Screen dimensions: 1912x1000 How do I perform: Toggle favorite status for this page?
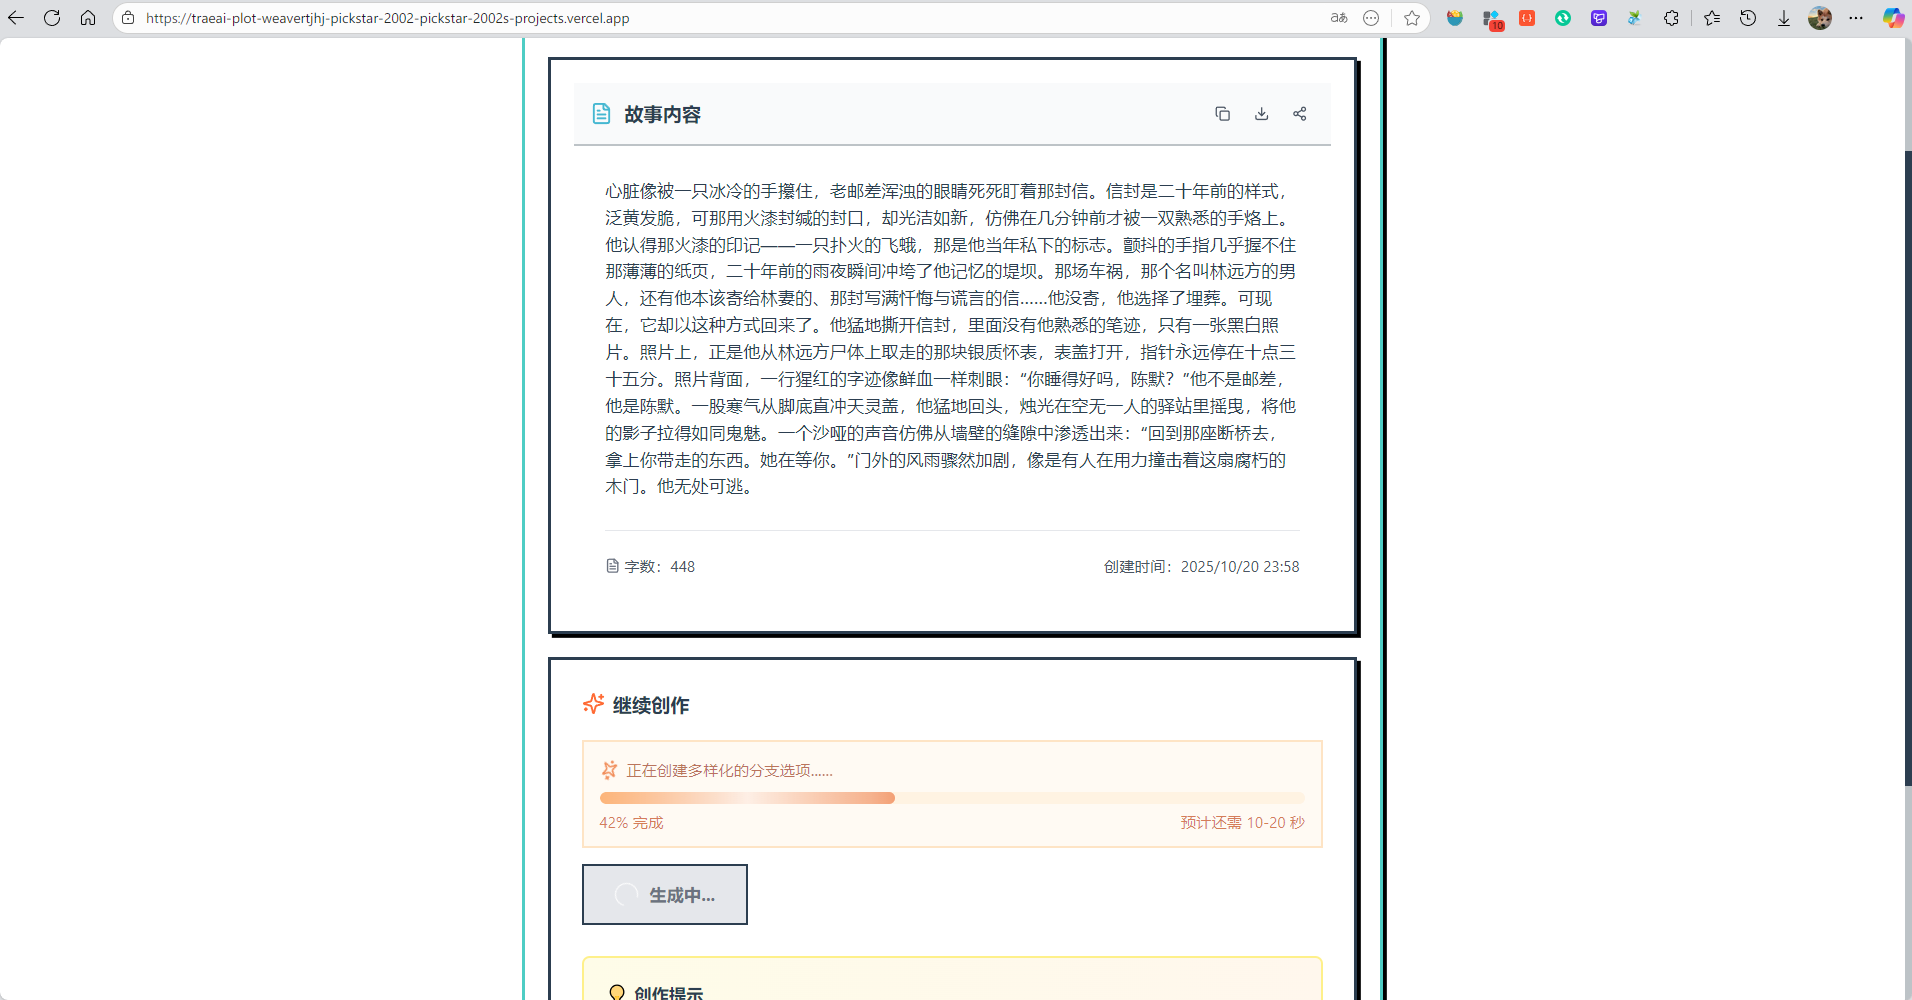pos(1412,18)
